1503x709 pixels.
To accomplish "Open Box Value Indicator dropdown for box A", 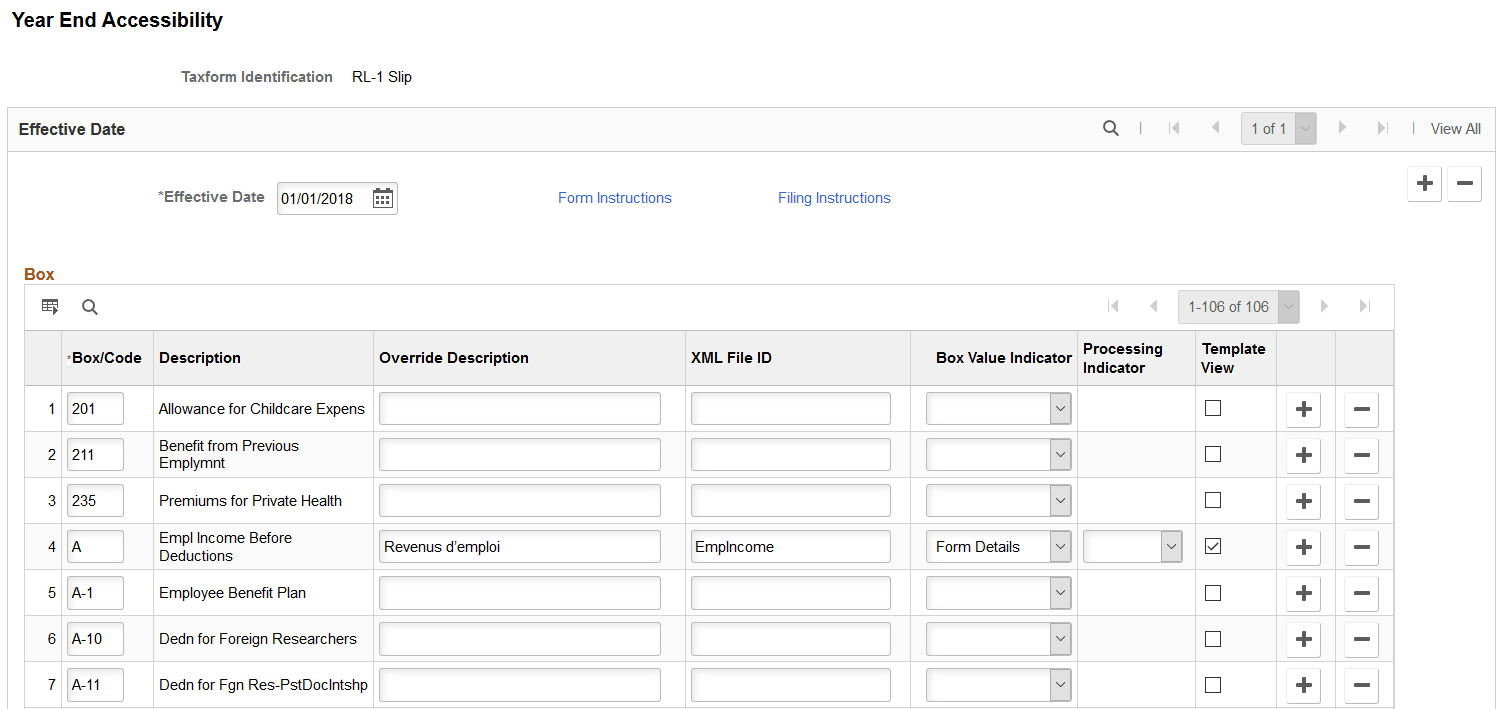I will pos(998,547).
